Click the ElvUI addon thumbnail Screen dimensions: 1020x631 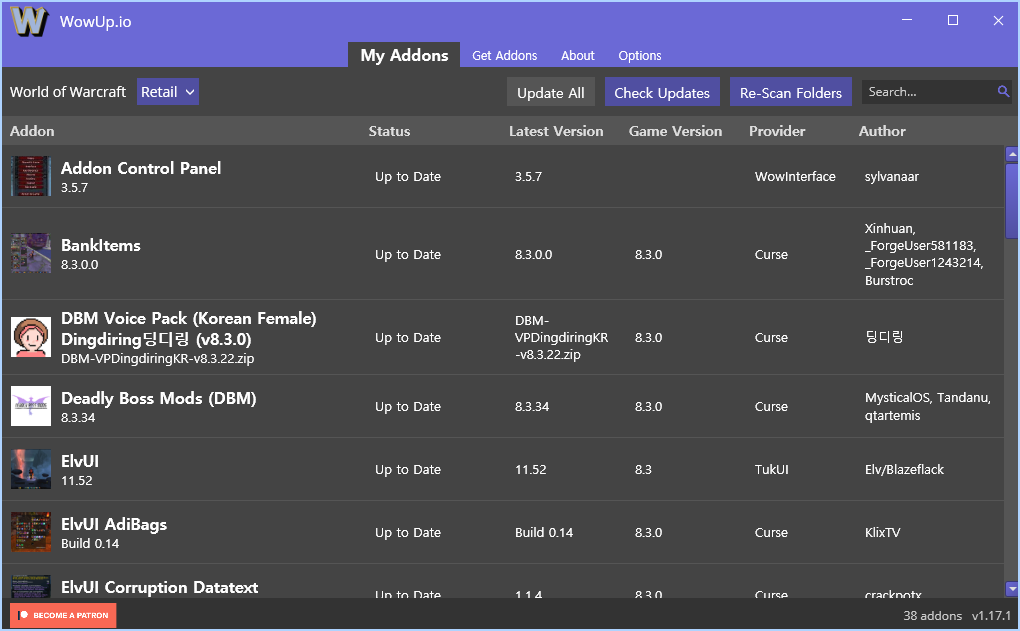pos(31,469)
